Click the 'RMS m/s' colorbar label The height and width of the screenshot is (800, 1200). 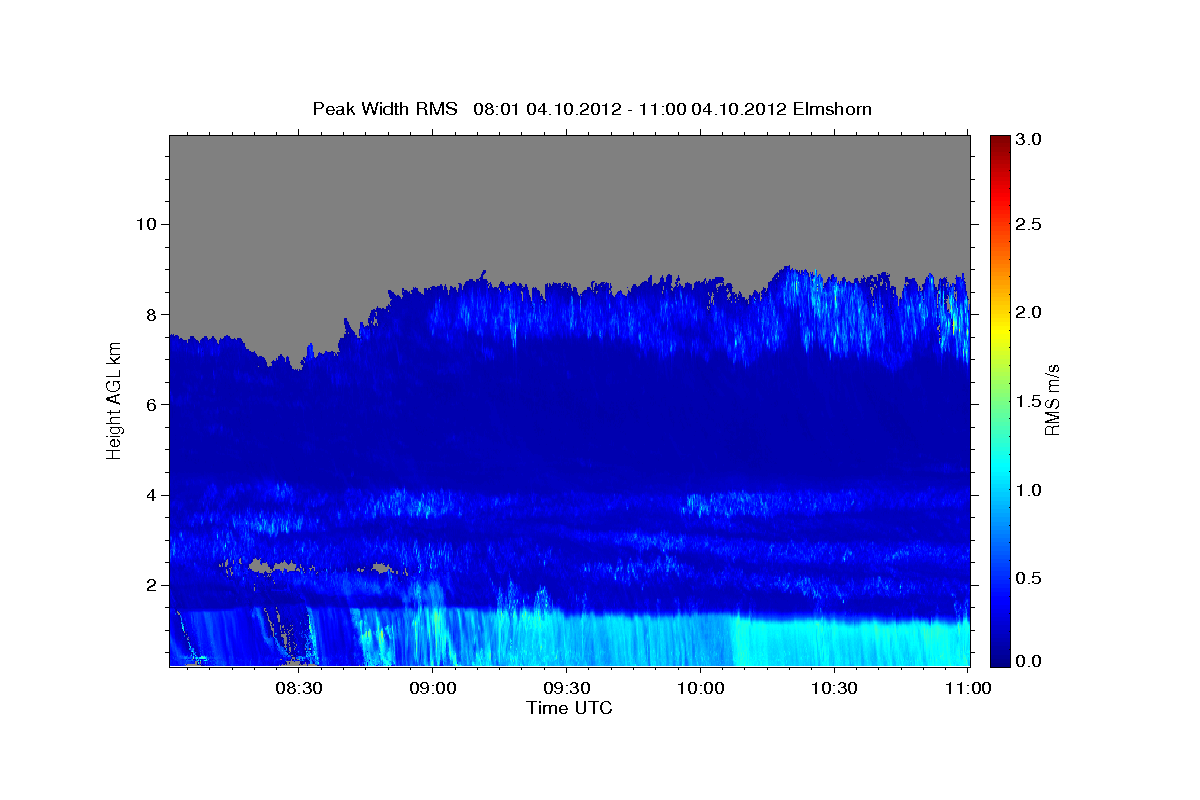(1052, 400)
